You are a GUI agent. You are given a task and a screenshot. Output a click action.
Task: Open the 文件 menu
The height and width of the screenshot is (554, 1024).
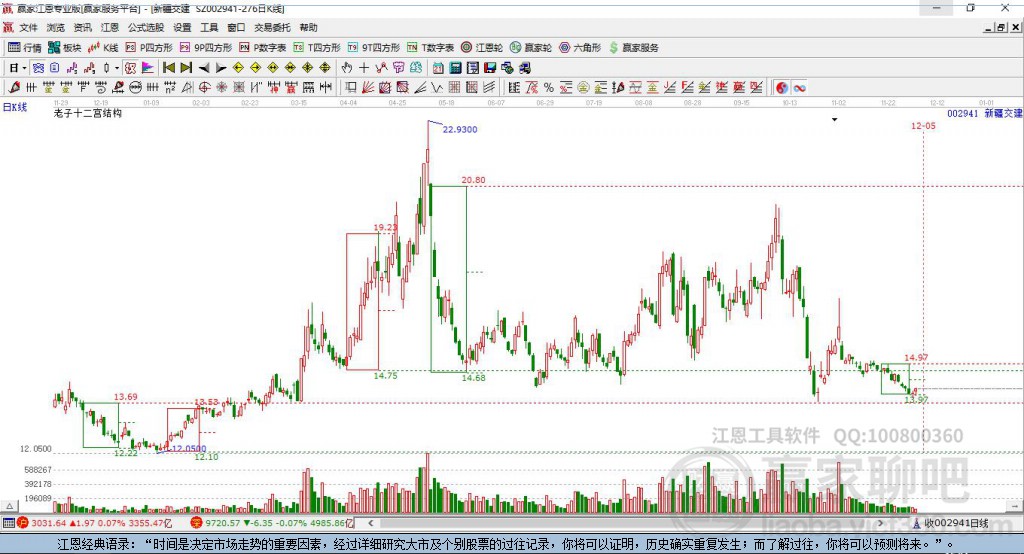(x=29, y=27)
